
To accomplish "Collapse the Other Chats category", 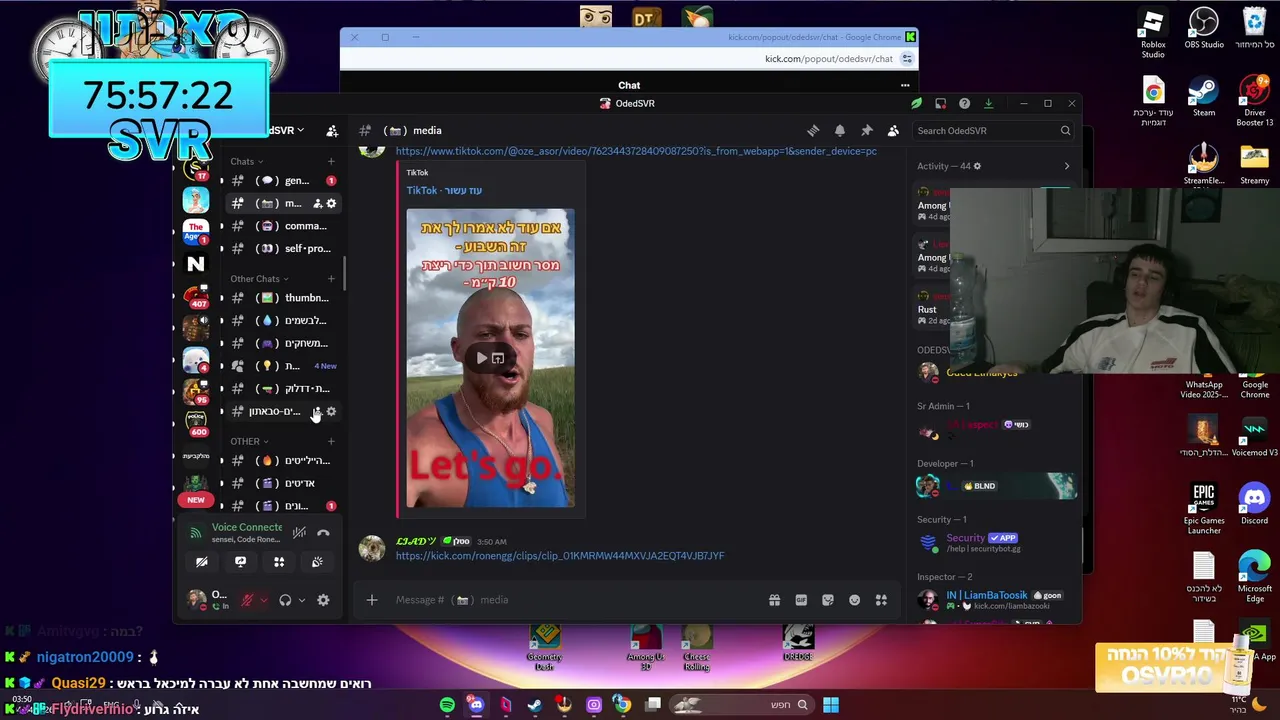I will click(x=259, y=279).
